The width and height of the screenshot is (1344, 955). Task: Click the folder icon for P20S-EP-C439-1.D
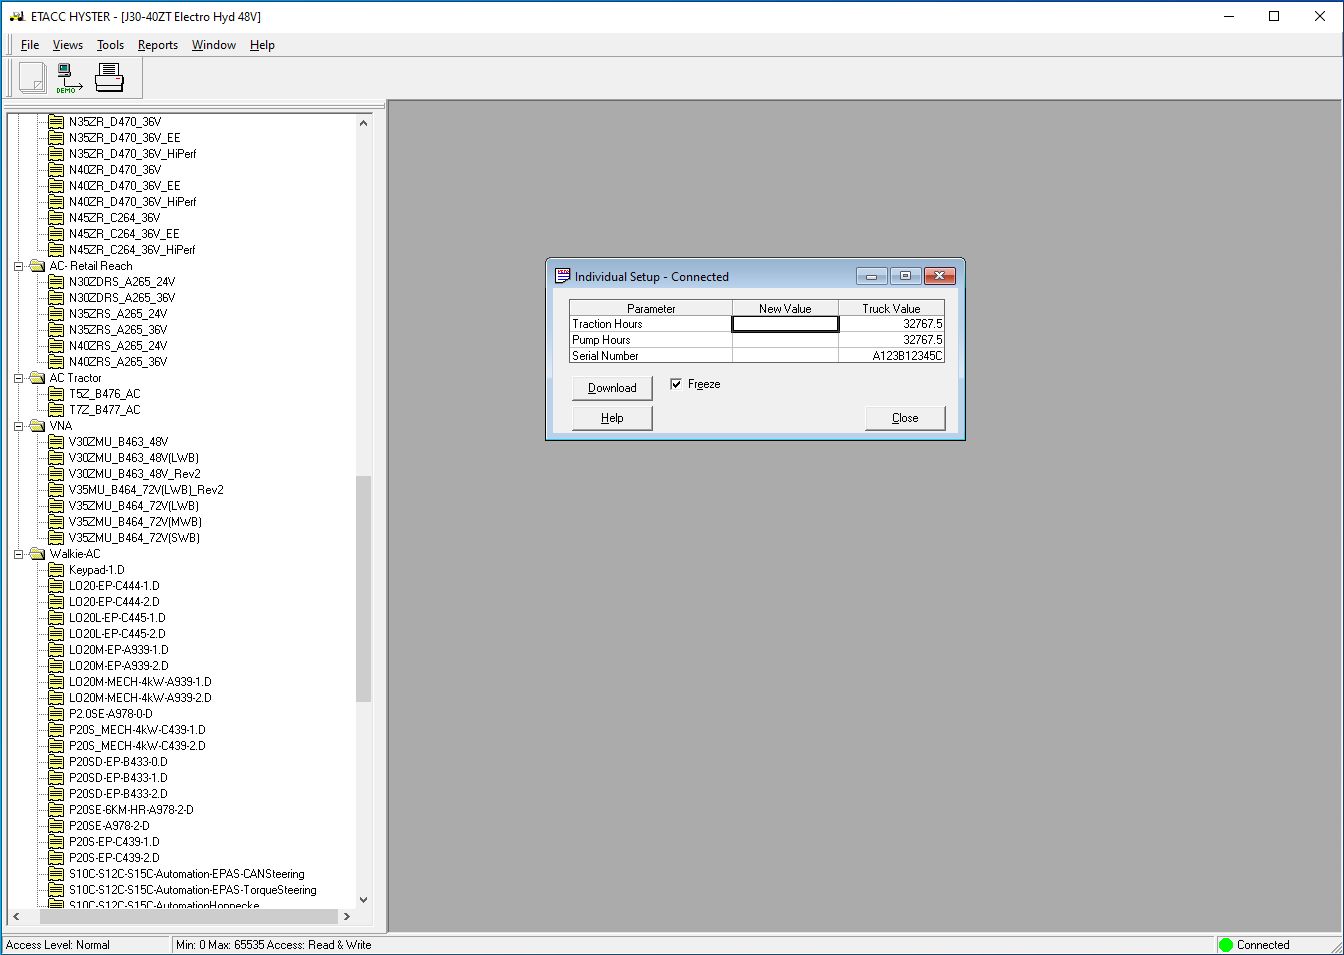click(57, 842)
